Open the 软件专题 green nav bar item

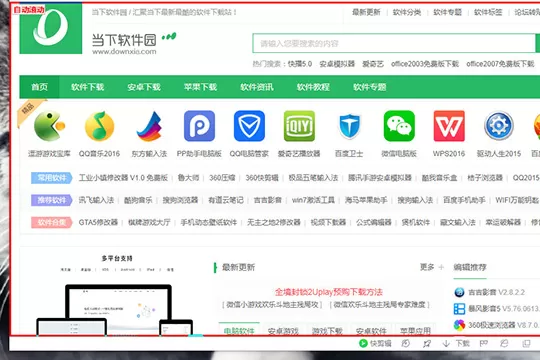coord(370,87)
